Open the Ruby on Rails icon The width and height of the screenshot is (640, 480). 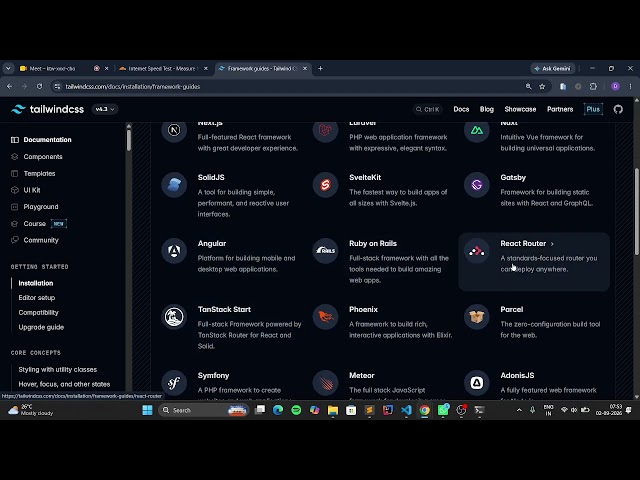point(325,251)
